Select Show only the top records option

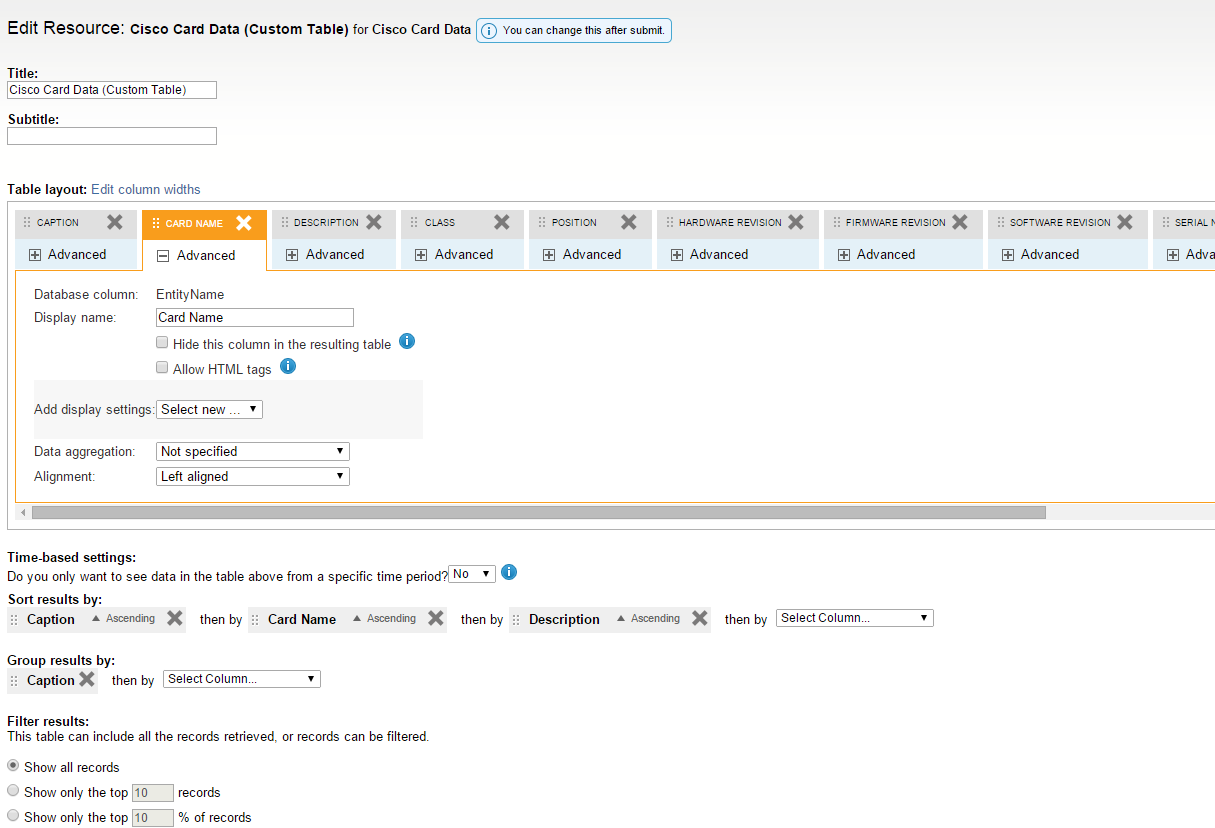pyautogui.click(x=13, y=791)
